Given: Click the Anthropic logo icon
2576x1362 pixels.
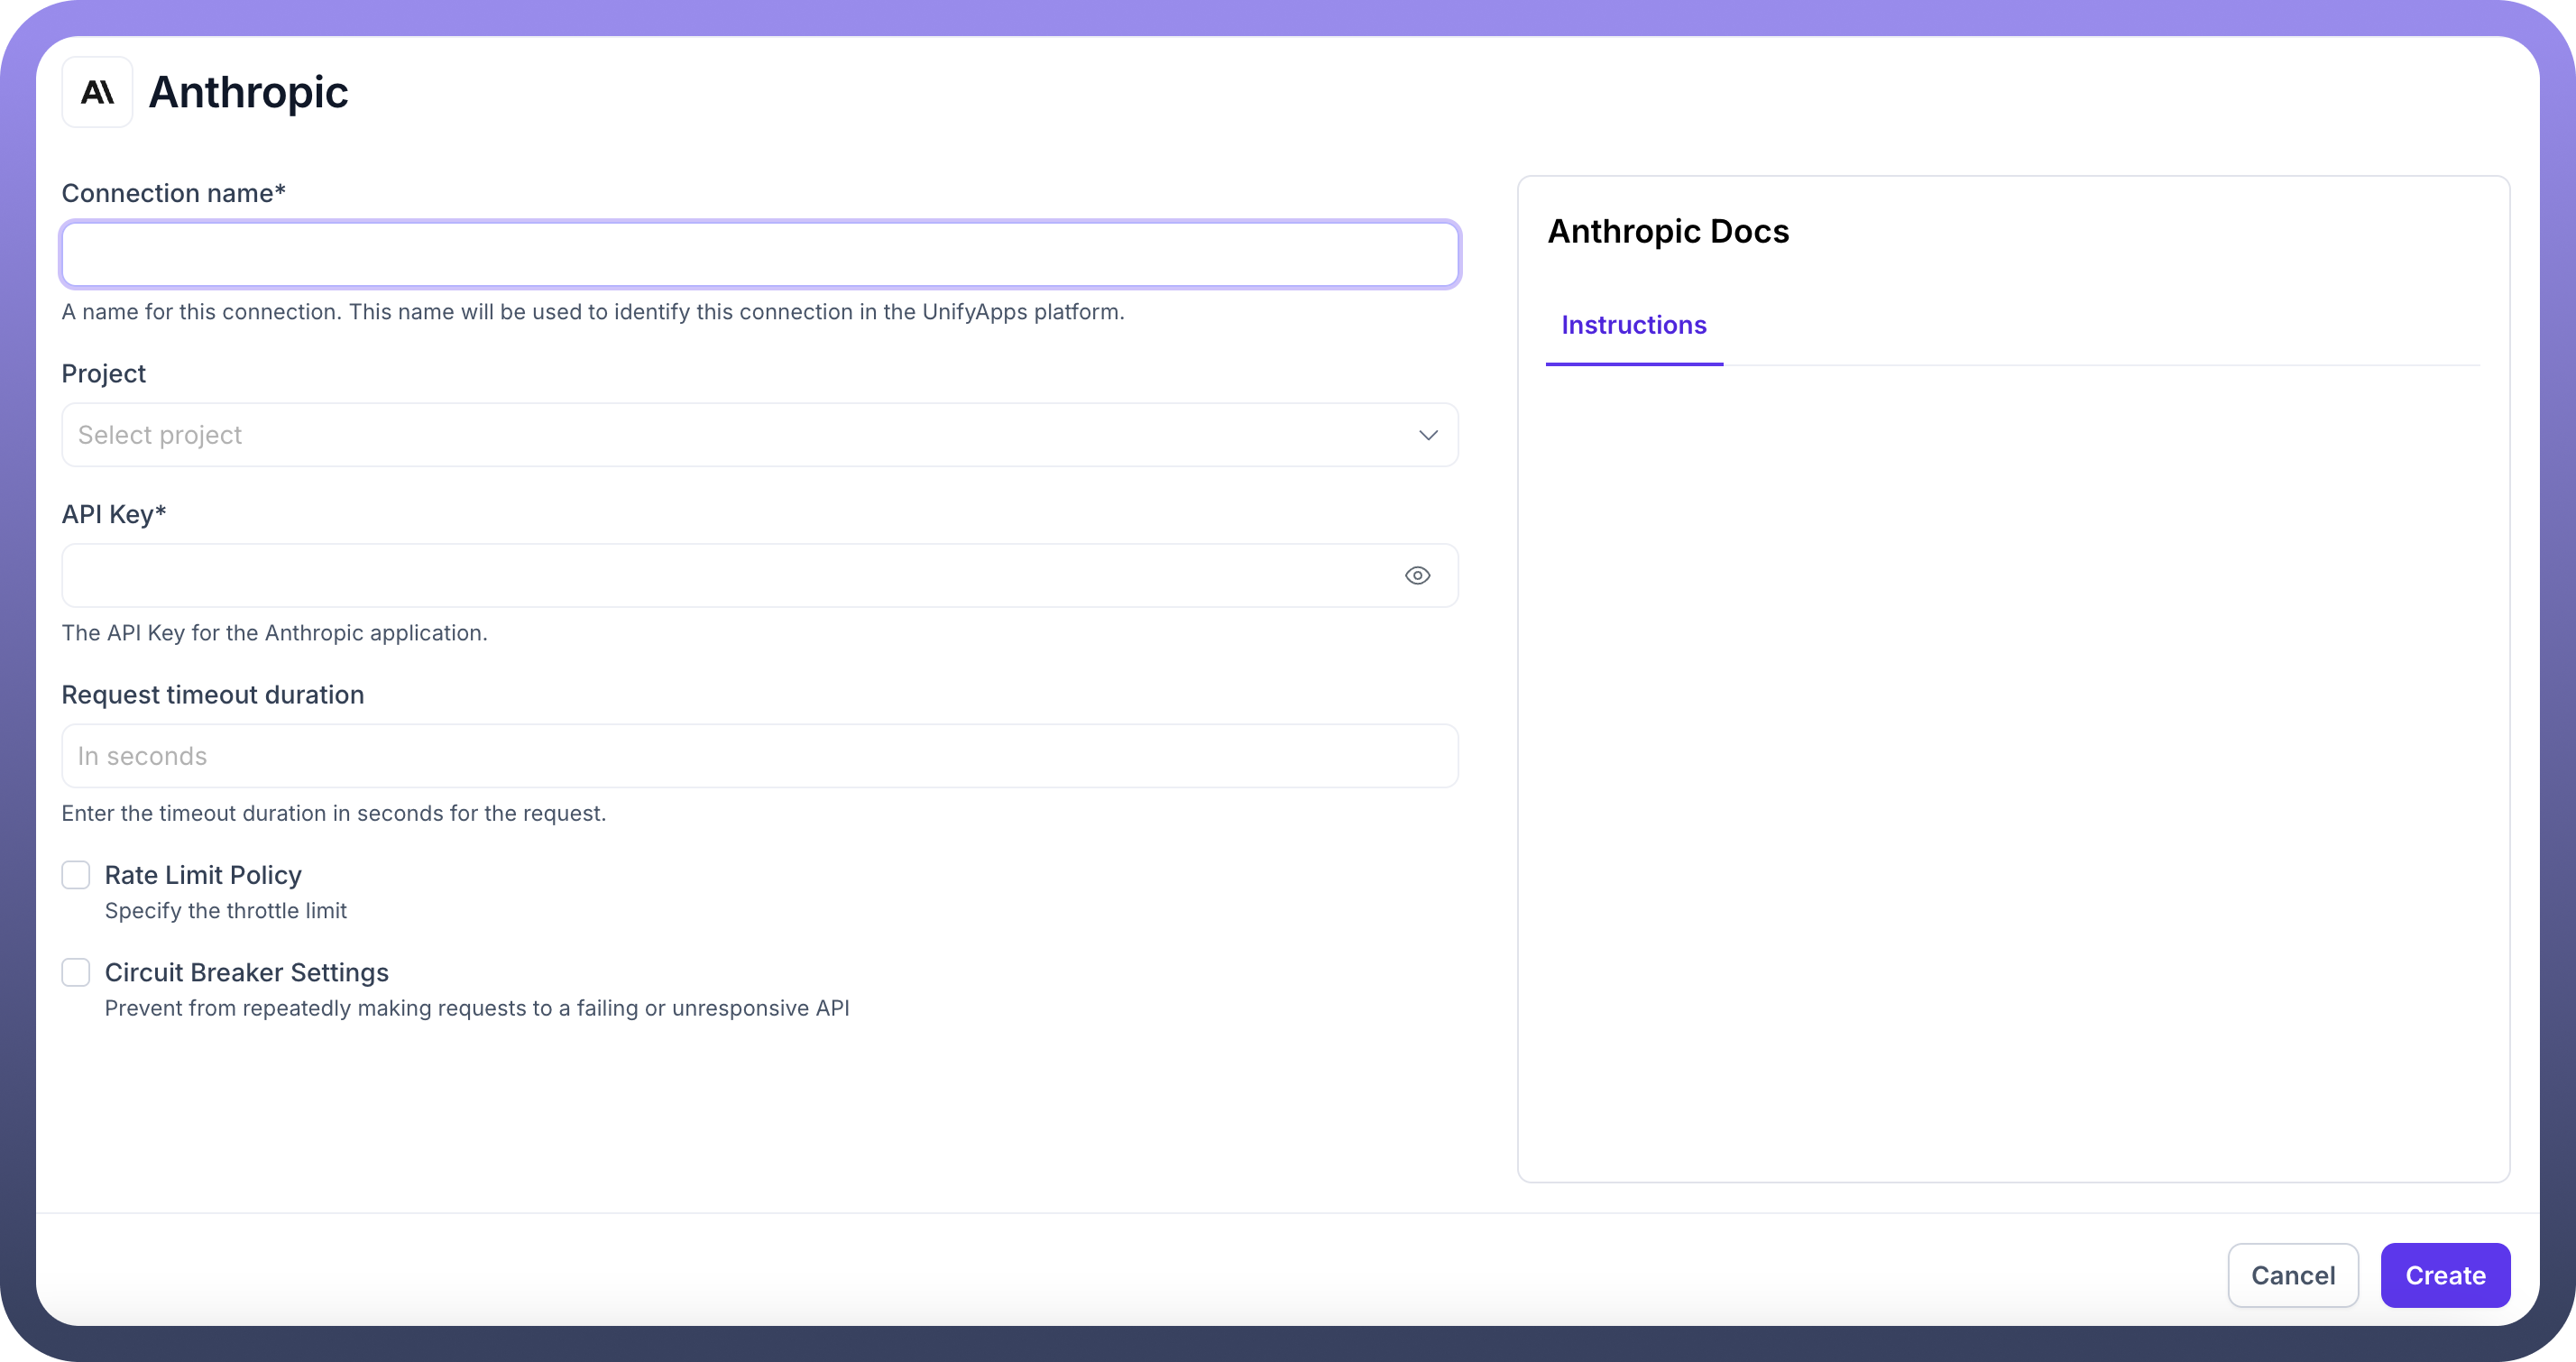Looking at the screenshot, I should pyautogui.click(x=97, y=92).
